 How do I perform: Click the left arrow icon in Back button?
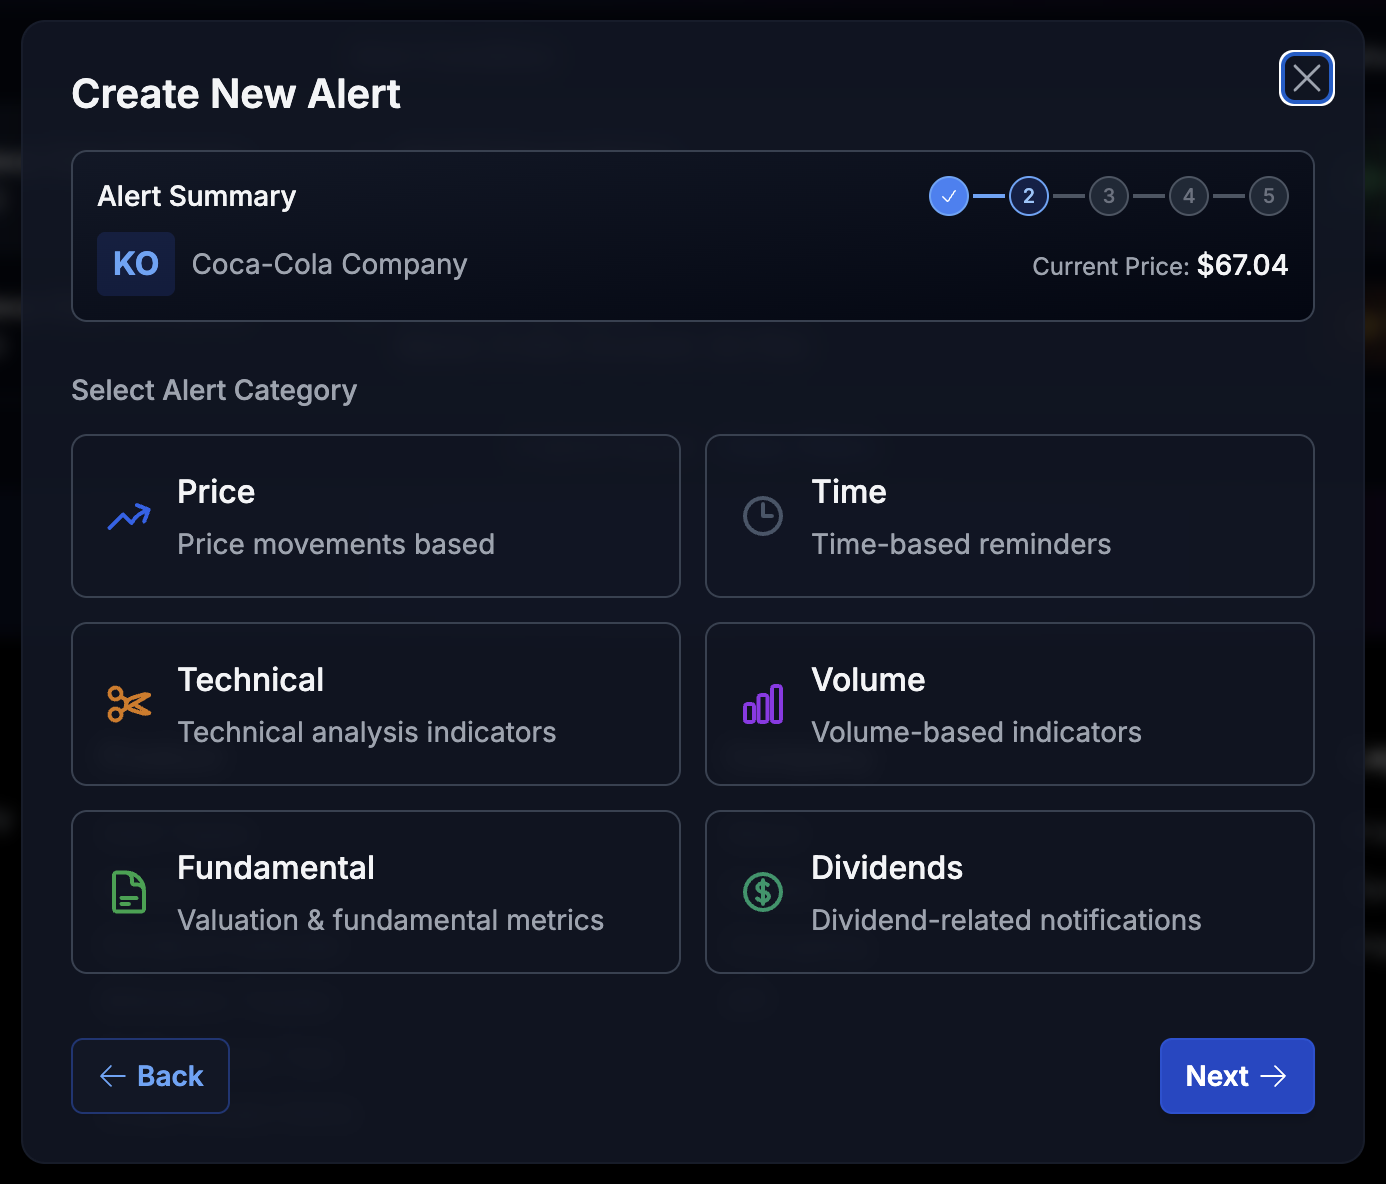click(112, 1076)
